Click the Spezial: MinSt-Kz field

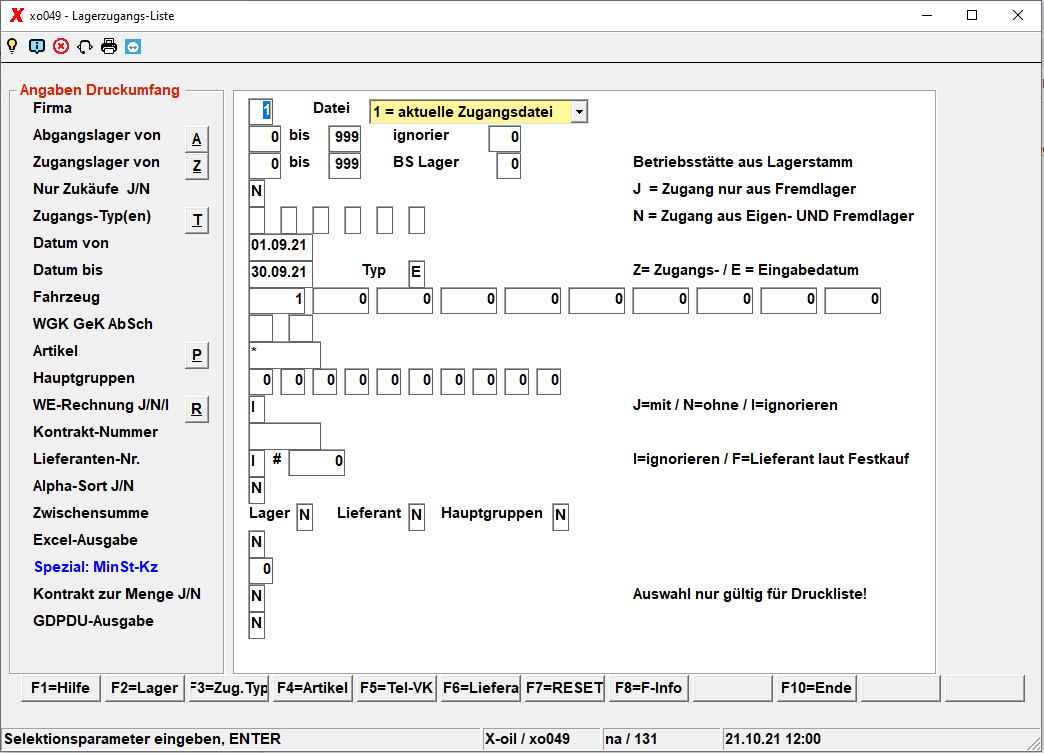point(260,570)
